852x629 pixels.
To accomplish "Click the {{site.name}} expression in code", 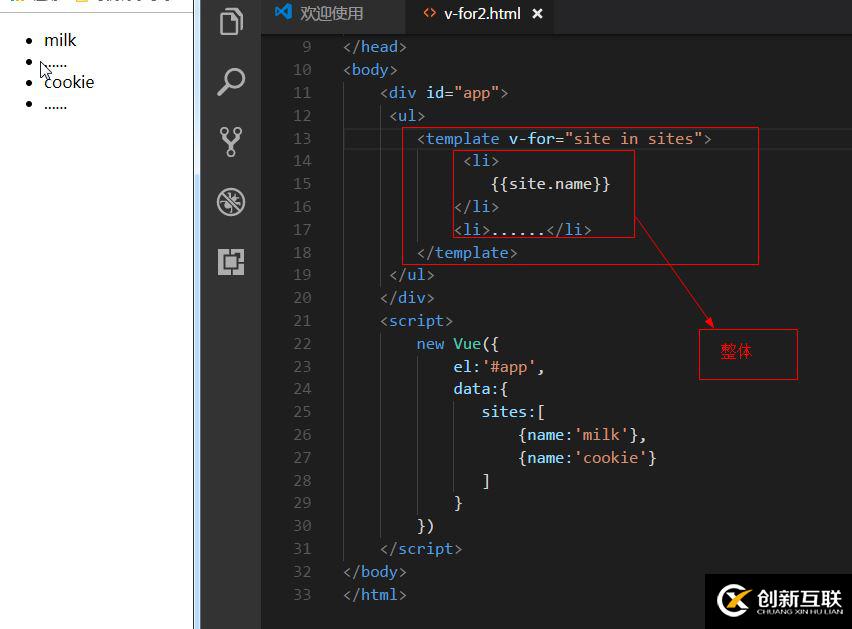I will tap(550, 184).
